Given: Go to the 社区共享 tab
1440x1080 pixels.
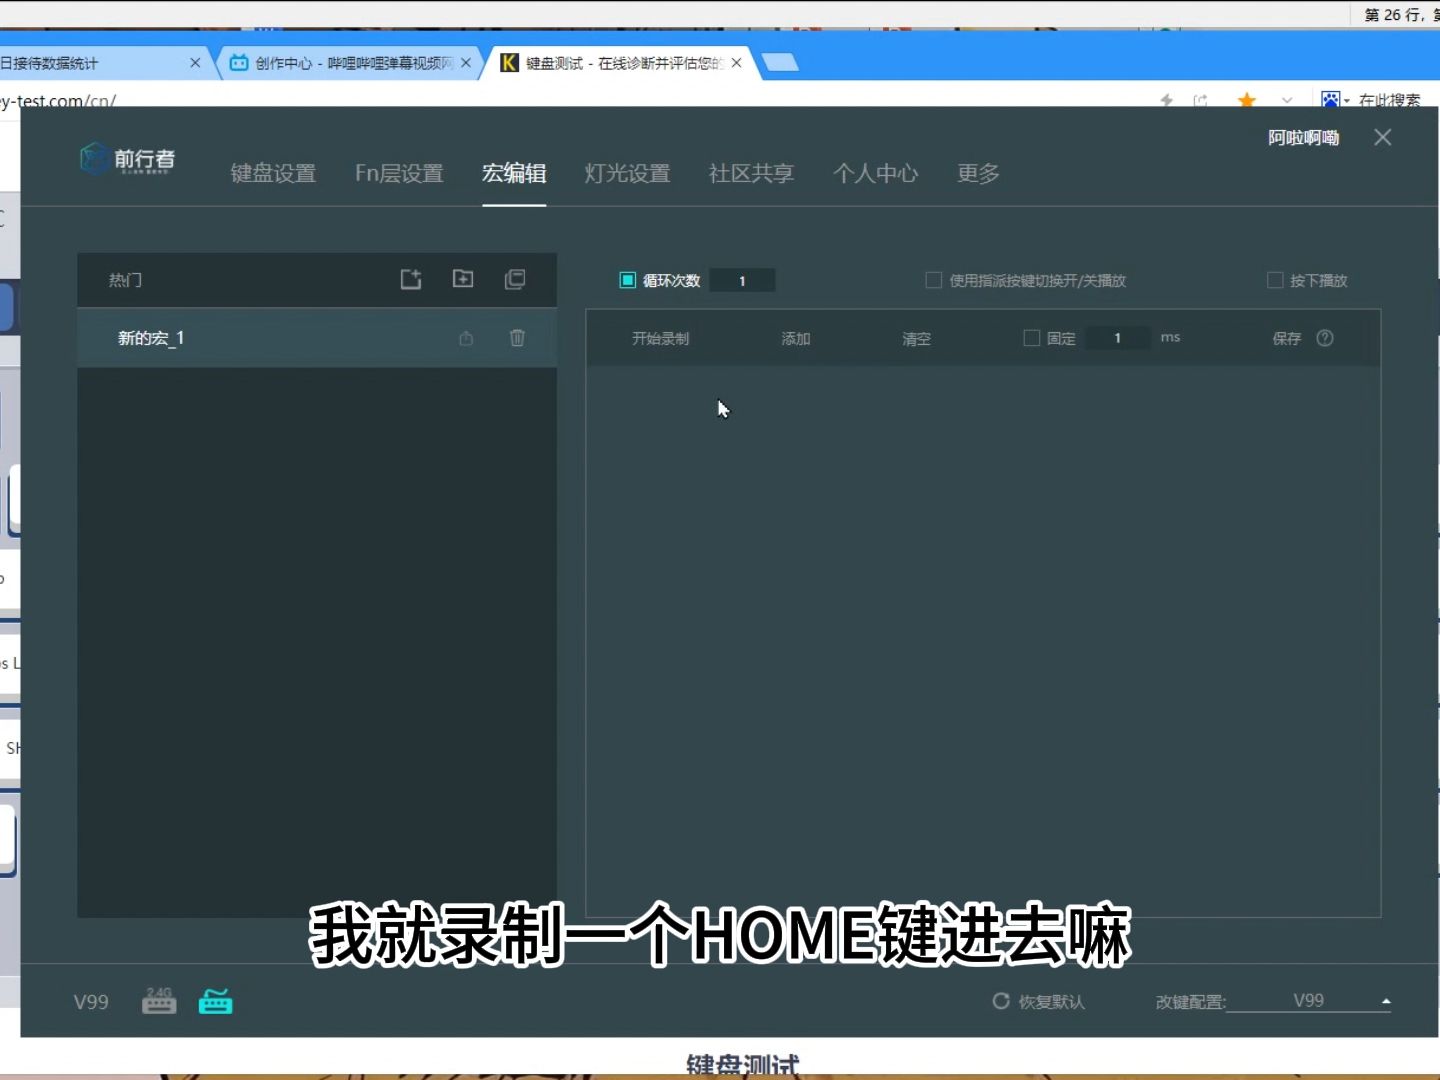Looking at the screenshot, I should pos(751,173).
